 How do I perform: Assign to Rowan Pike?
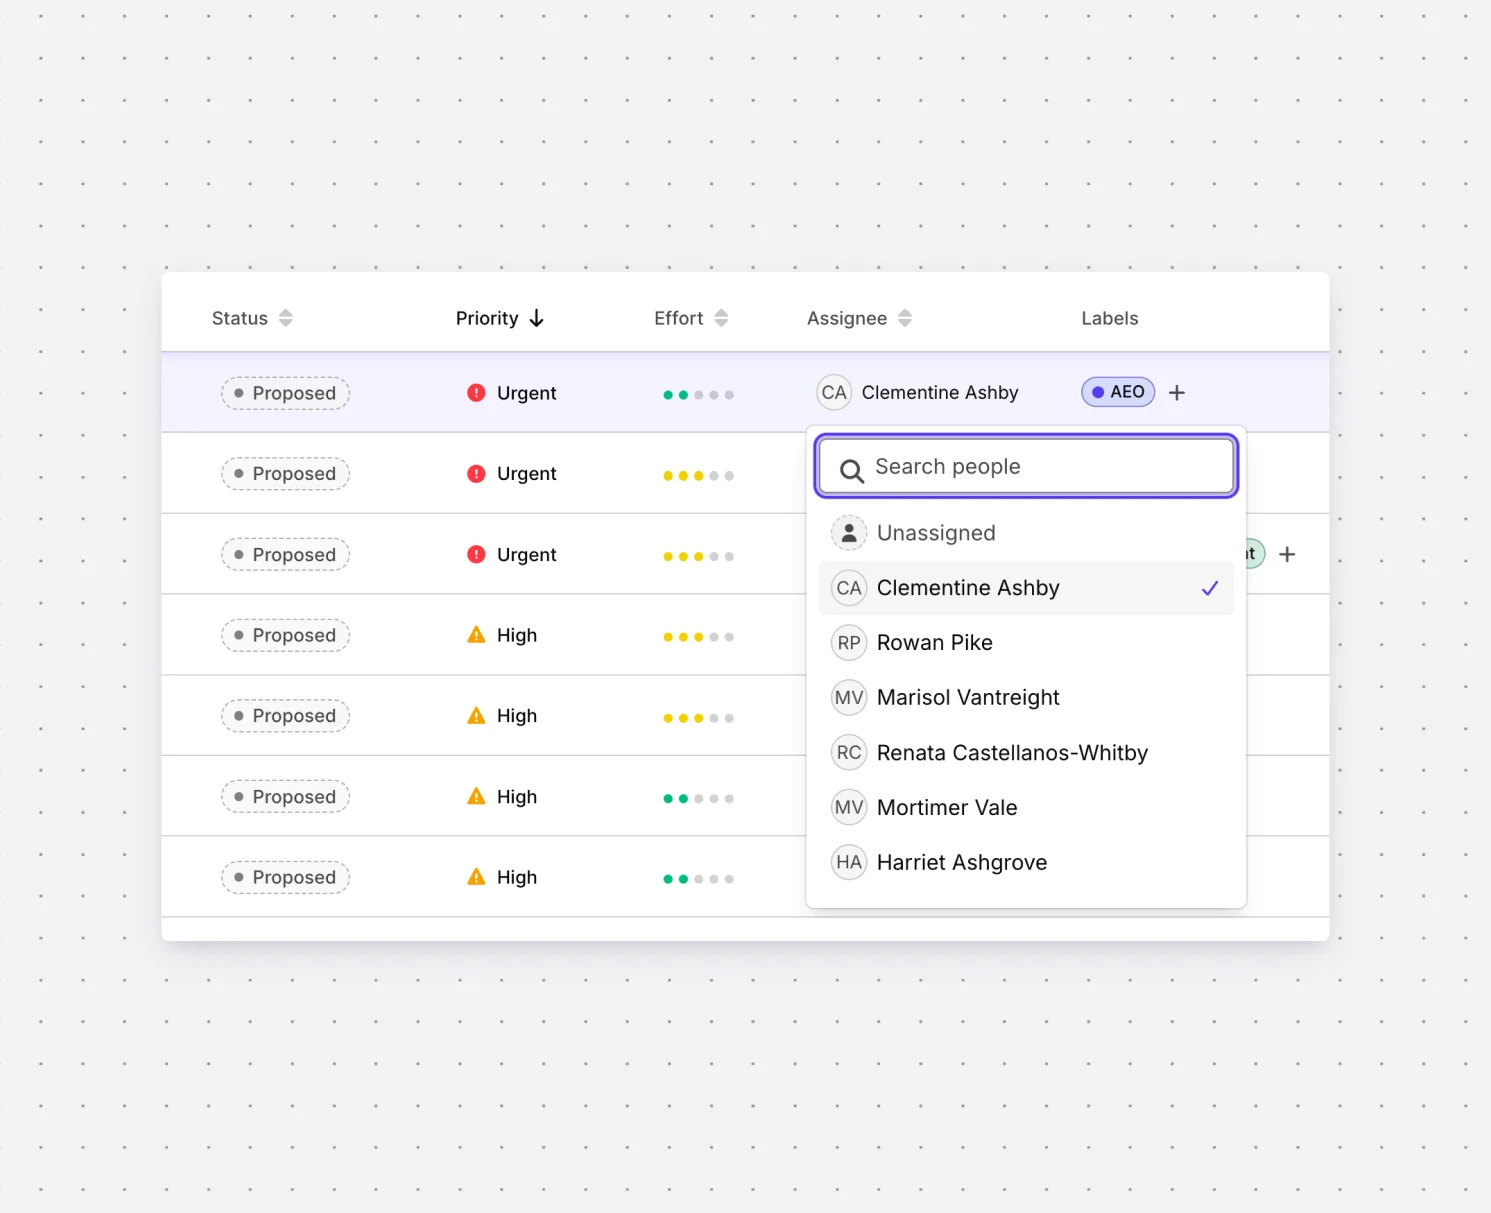(1026, 643)
